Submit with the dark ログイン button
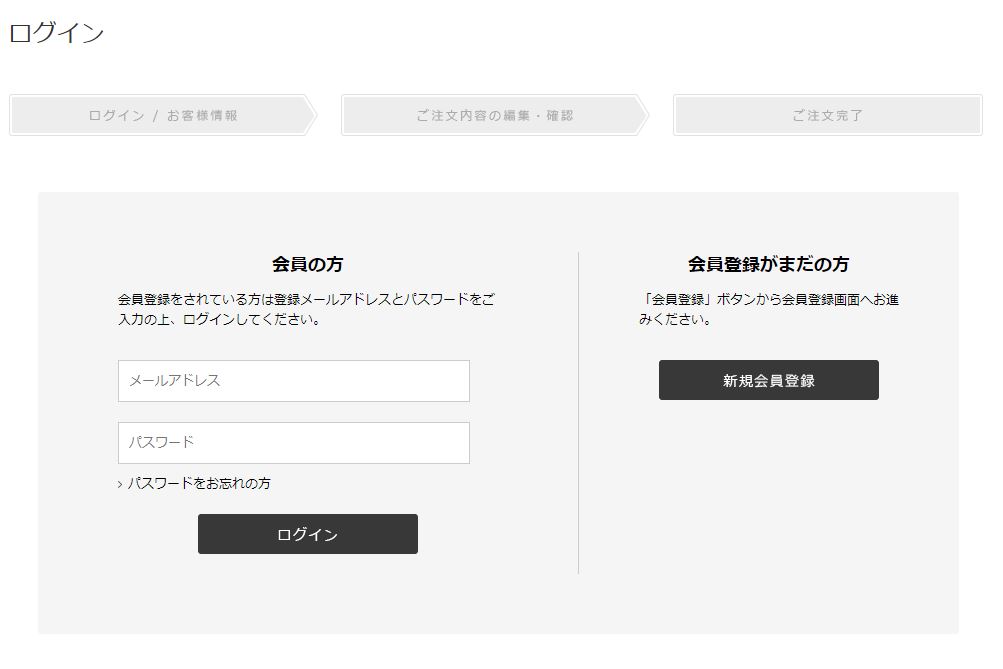The width and height of the screenshot is (1003, 669). (x=308, y=534)
